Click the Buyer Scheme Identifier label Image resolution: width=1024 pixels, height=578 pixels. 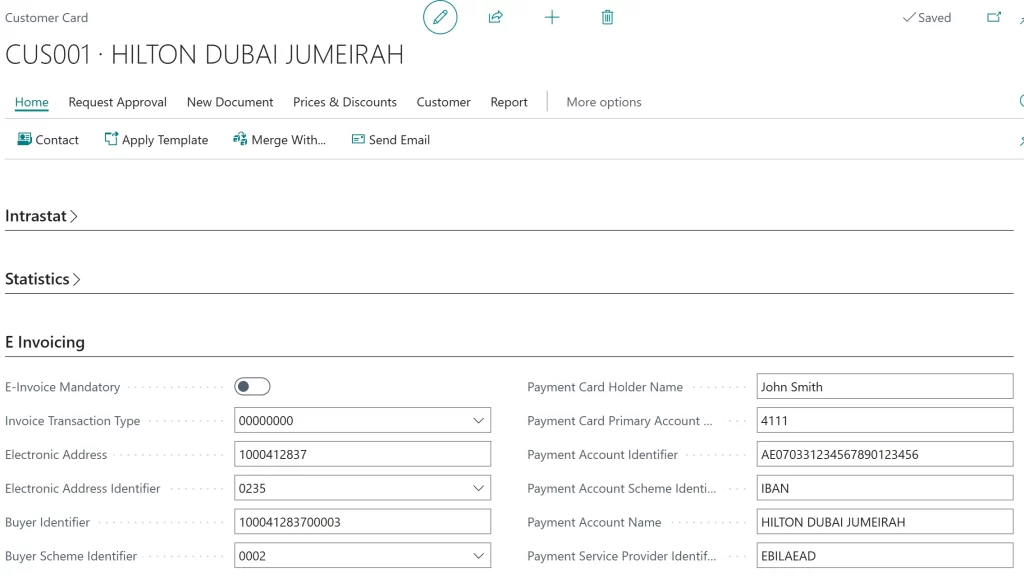point(71,556)
